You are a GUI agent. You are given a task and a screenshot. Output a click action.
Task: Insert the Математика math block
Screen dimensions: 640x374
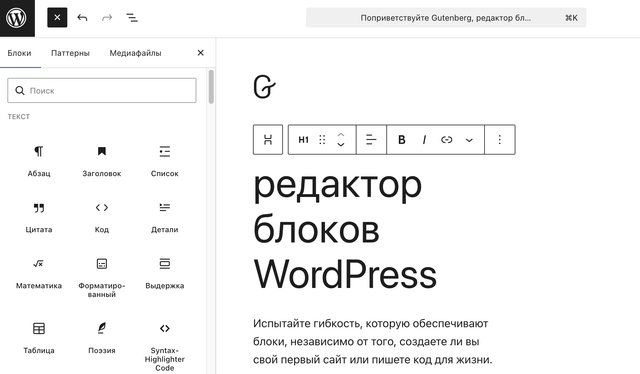pyautogui.click(x=39, y=274)
